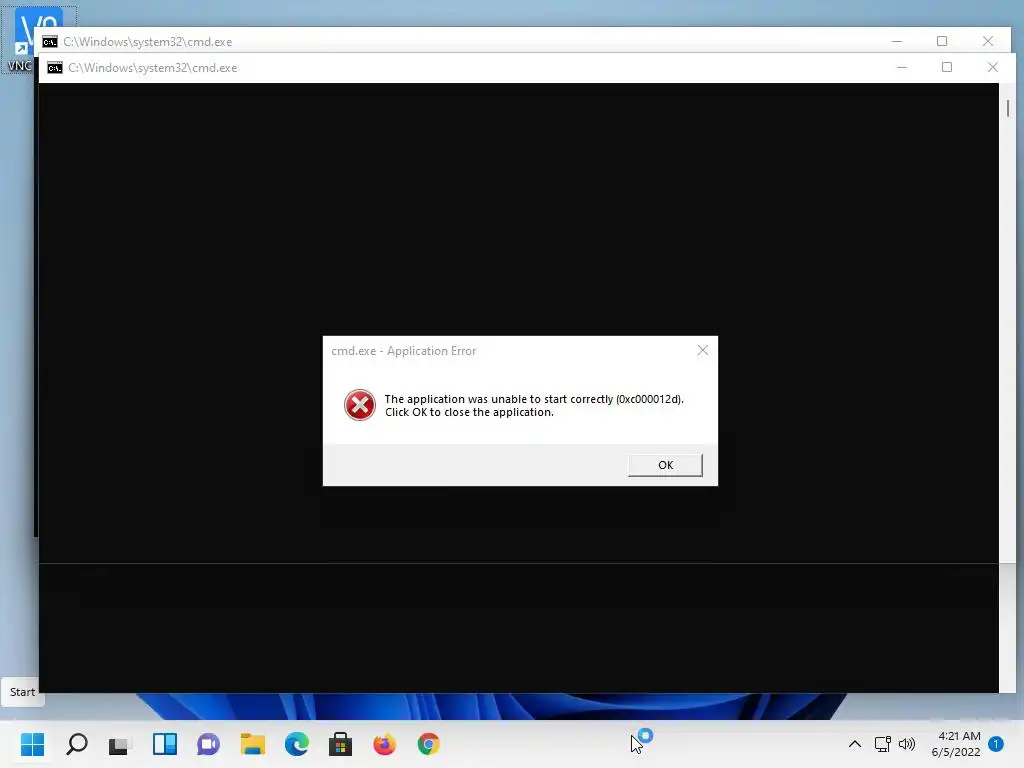Minimize the front cmd.exe window
This screenshot has height=768, width=1024.
pyautogui.click(x=902, y=67)
